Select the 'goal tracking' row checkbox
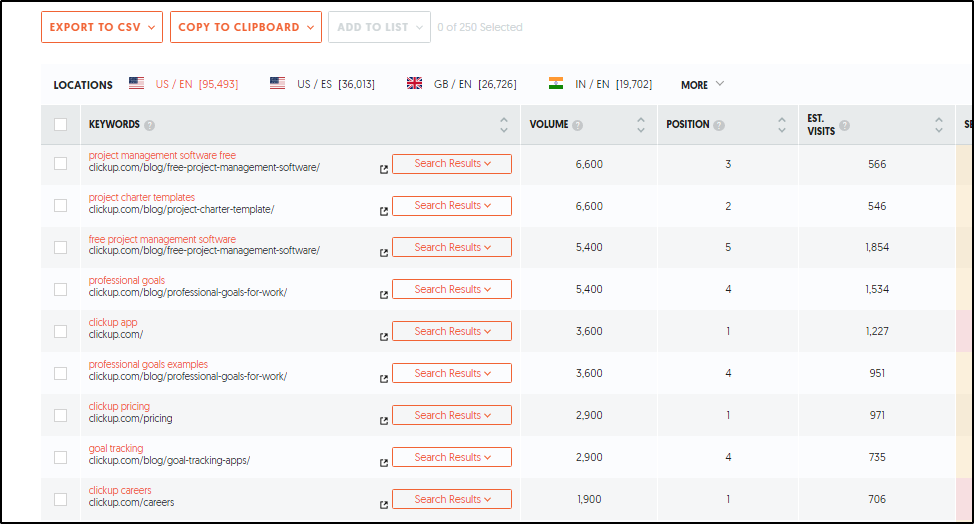This screenshot has width=974, height=524. coord(61,457)
